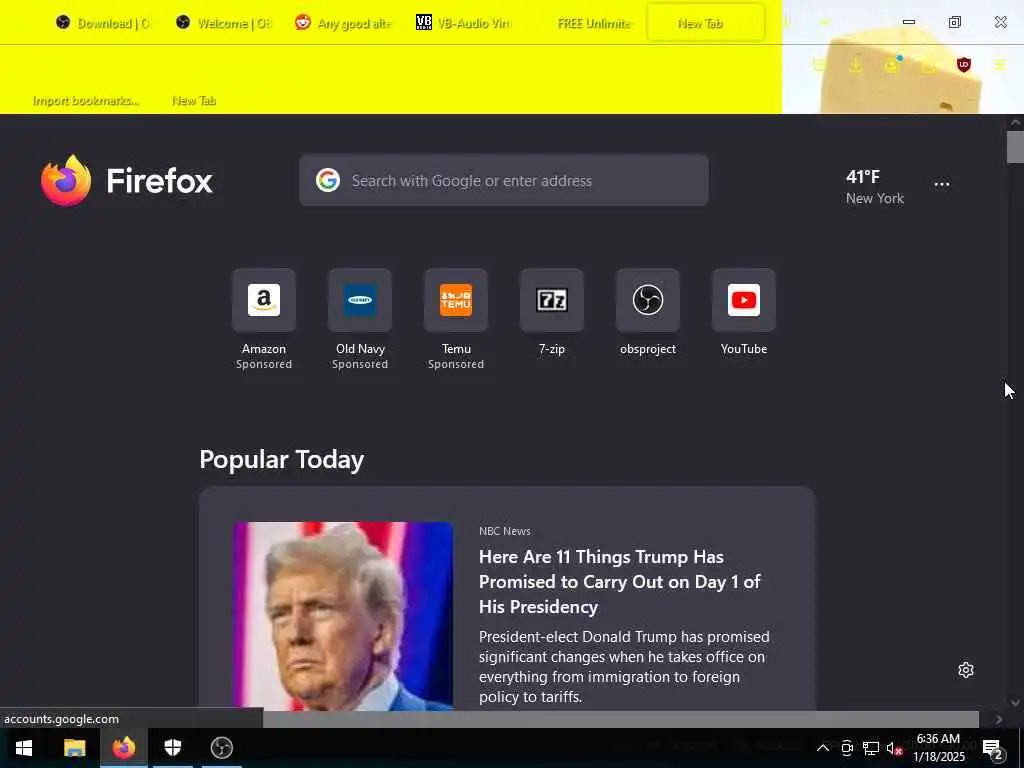
Task: Click the scrollbar up arrow
Action: click(1015, 122)
